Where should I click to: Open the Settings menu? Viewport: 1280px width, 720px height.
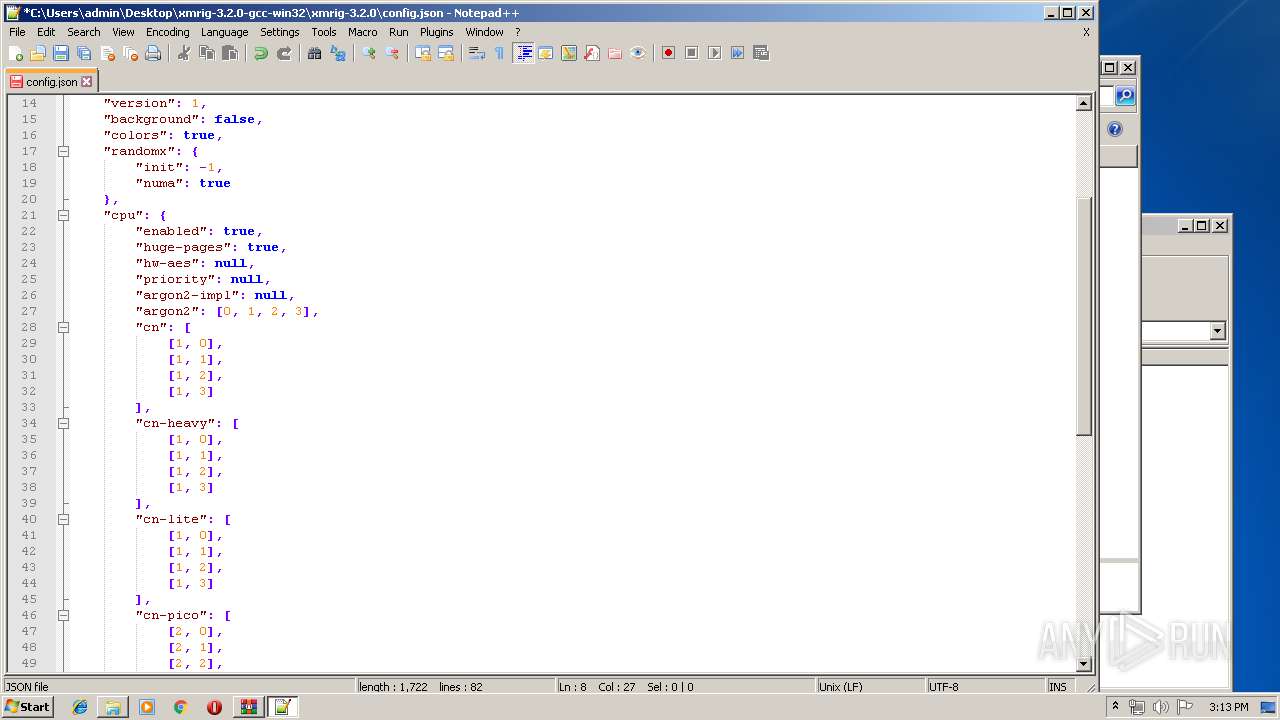[279, 32]
